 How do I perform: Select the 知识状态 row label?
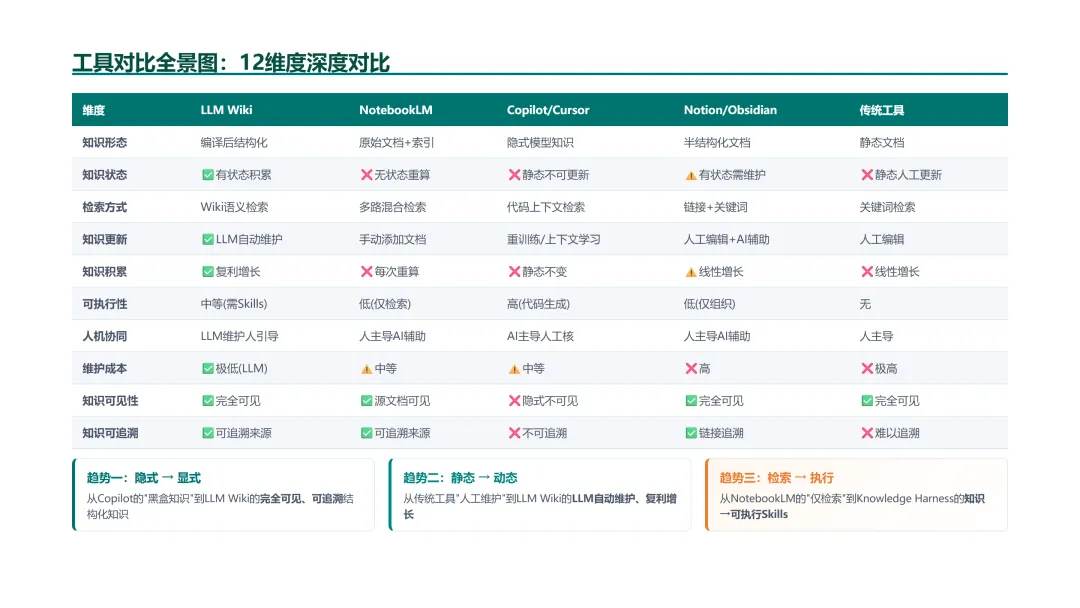pos(105,175)
